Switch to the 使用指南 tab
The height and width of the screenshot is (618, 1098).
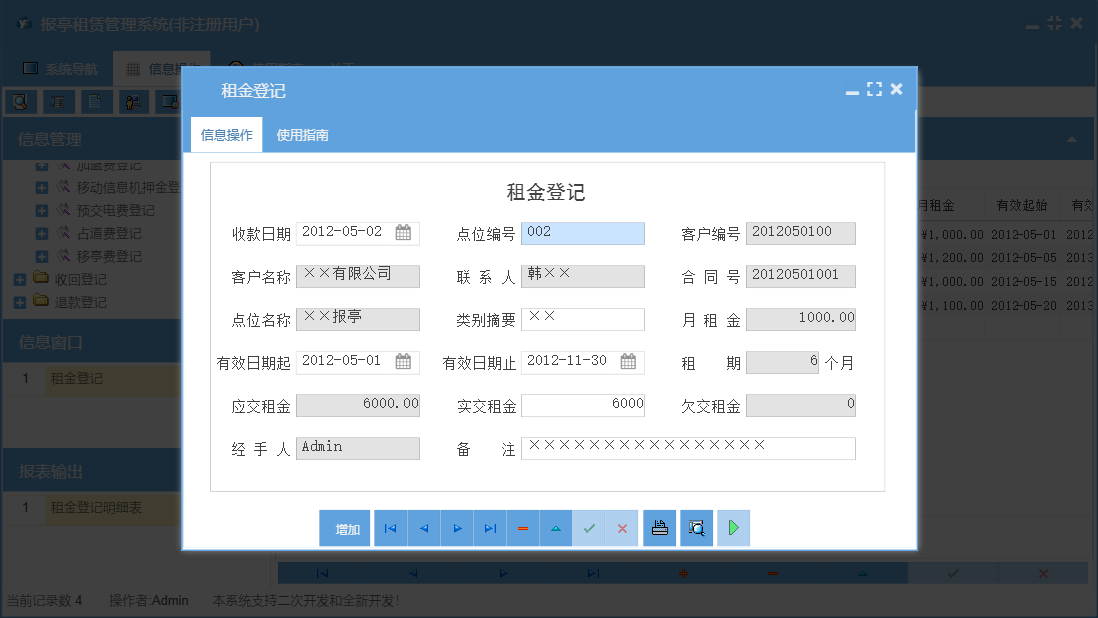(x=302, y=133)
